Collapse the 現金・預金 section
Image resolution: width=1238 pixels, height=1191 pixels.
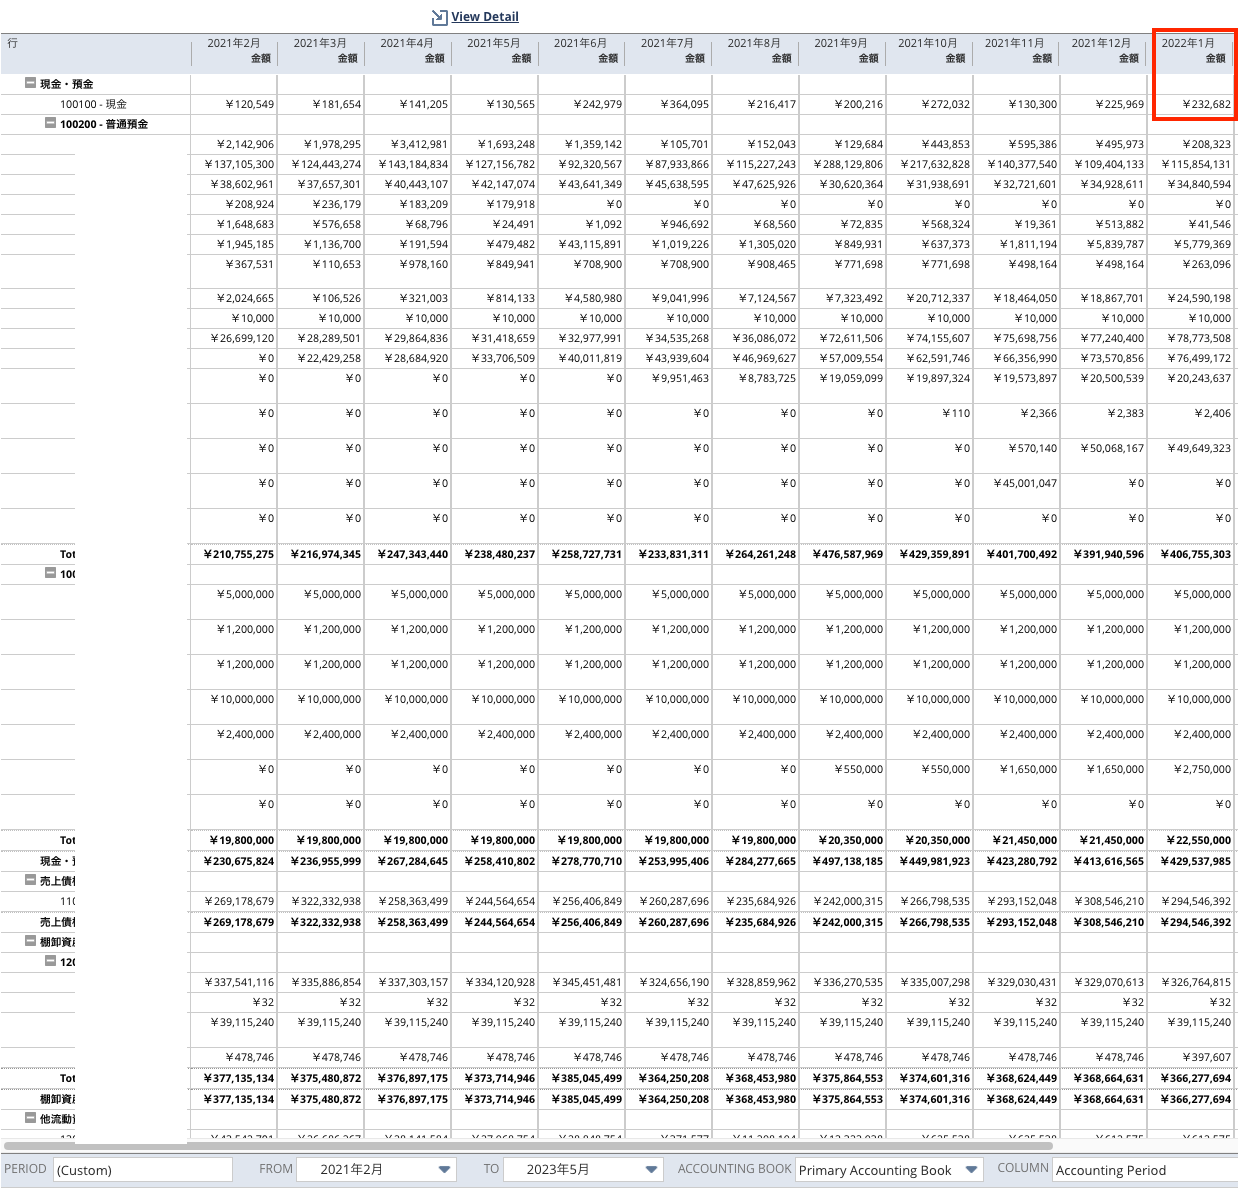31,84
